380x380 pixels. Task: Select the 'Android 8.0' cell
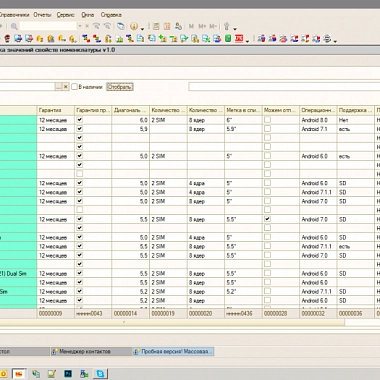318,120
